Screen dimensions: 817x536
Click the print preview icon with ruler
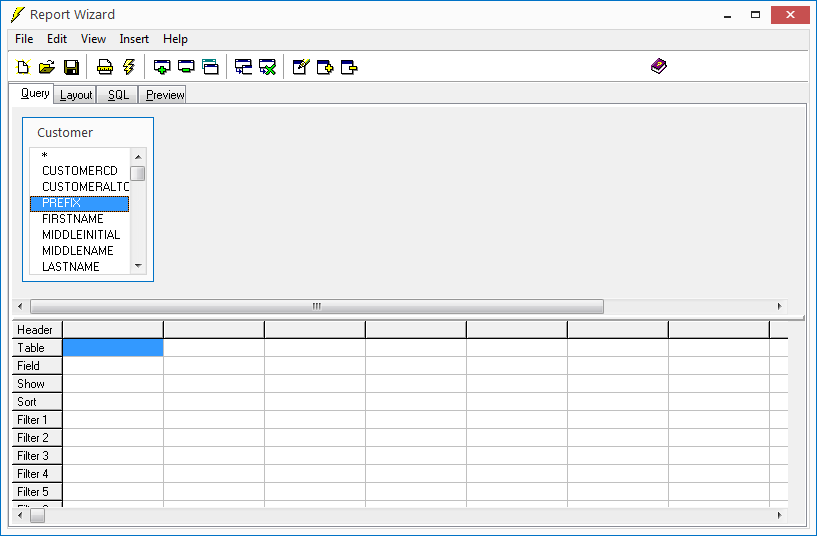pyautogui.click(x=105, y=67)
